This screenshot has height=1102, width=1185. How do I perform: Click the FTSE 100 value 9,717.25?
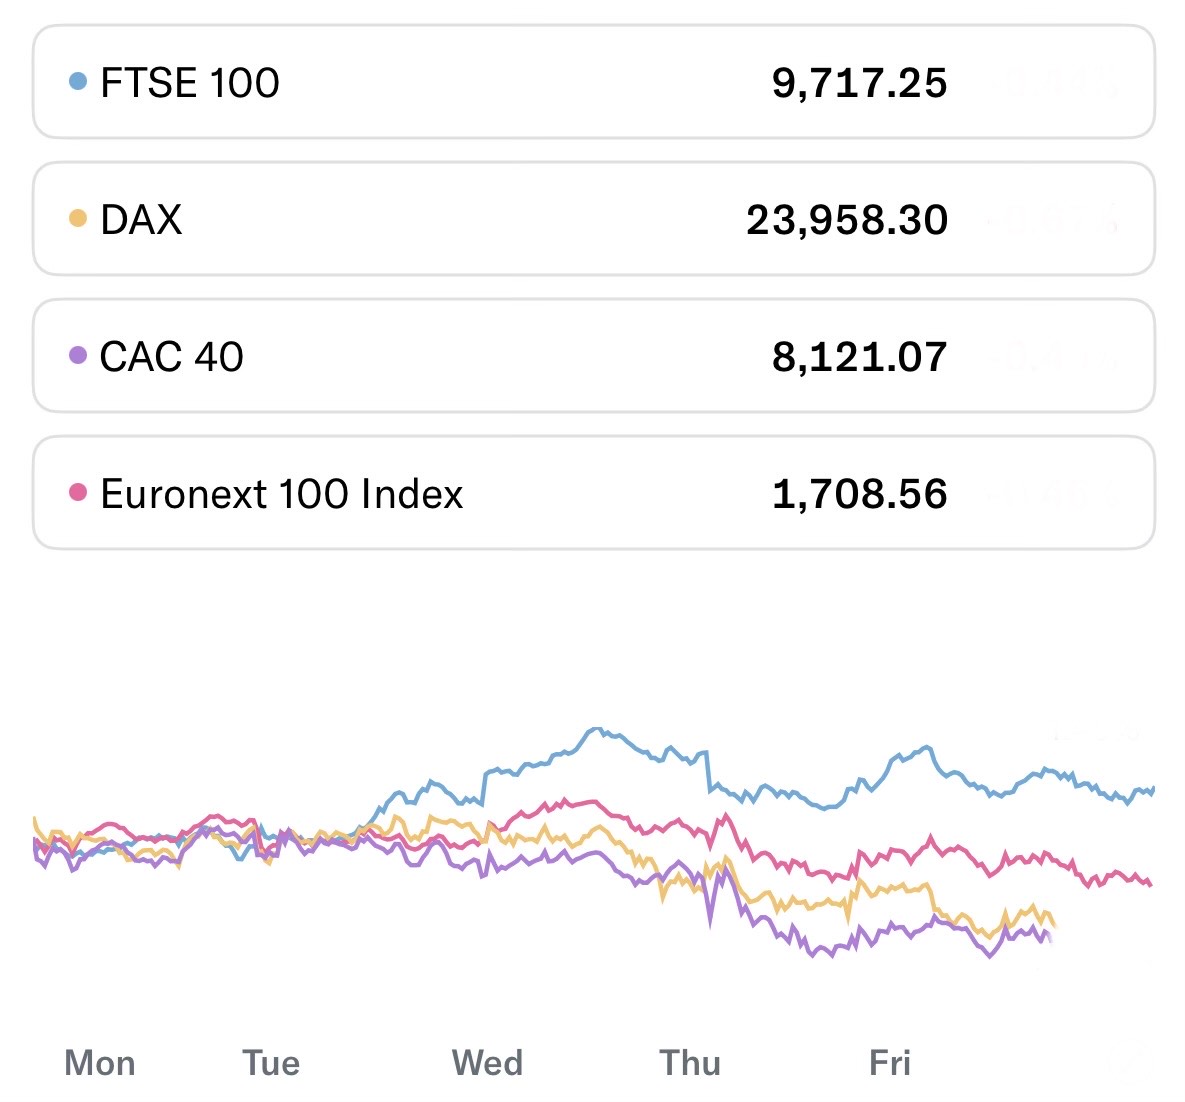(x=859, y=83)
